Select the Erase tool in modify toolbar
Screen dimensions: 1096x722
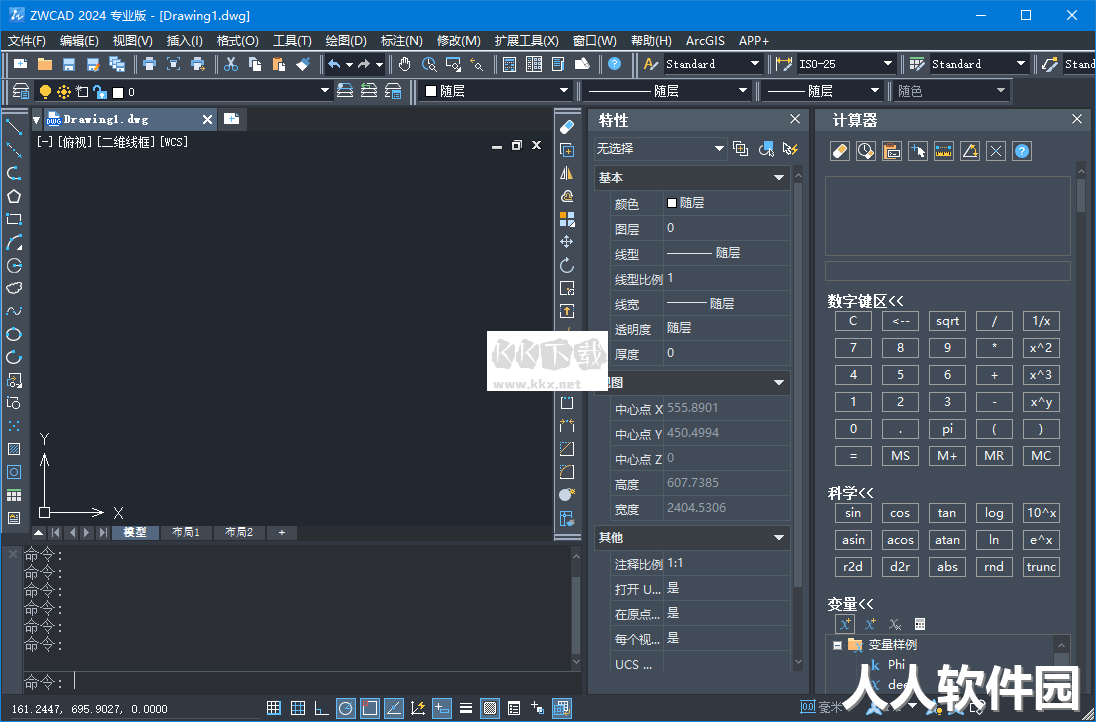[x=567, y=127]
